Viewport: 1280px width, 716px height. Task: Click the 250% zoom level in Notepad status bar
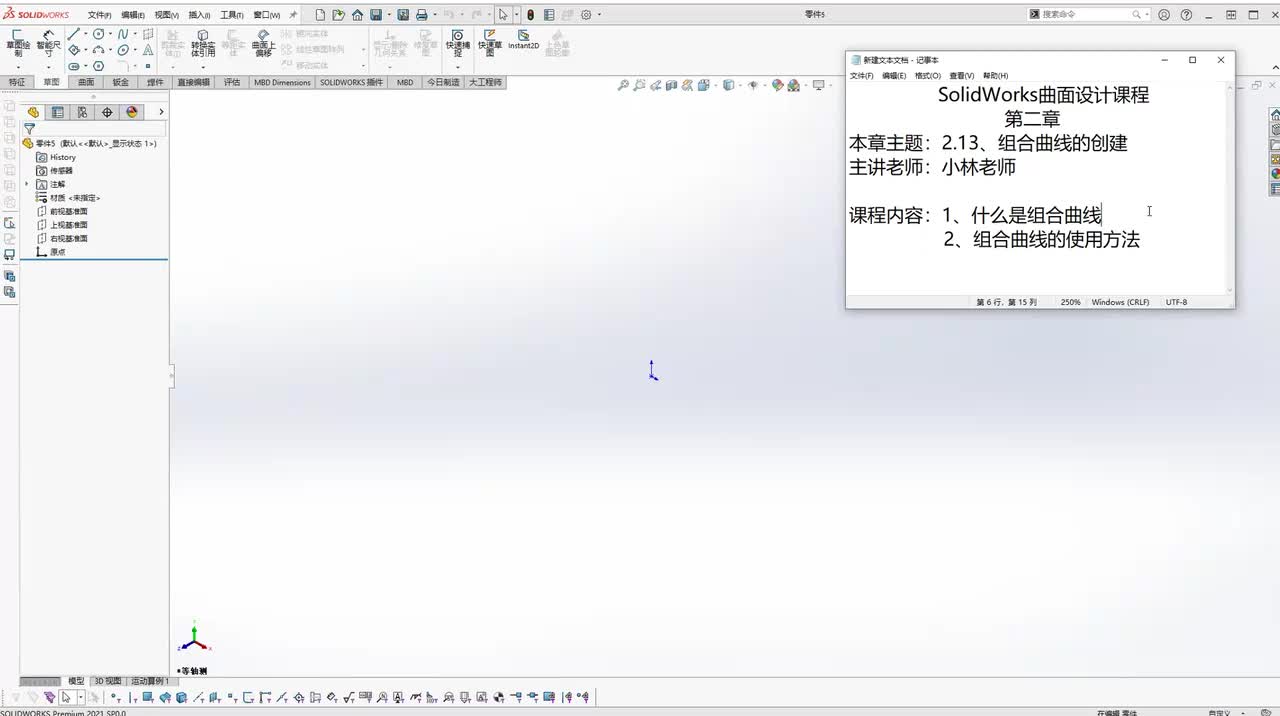(1070, 302)
